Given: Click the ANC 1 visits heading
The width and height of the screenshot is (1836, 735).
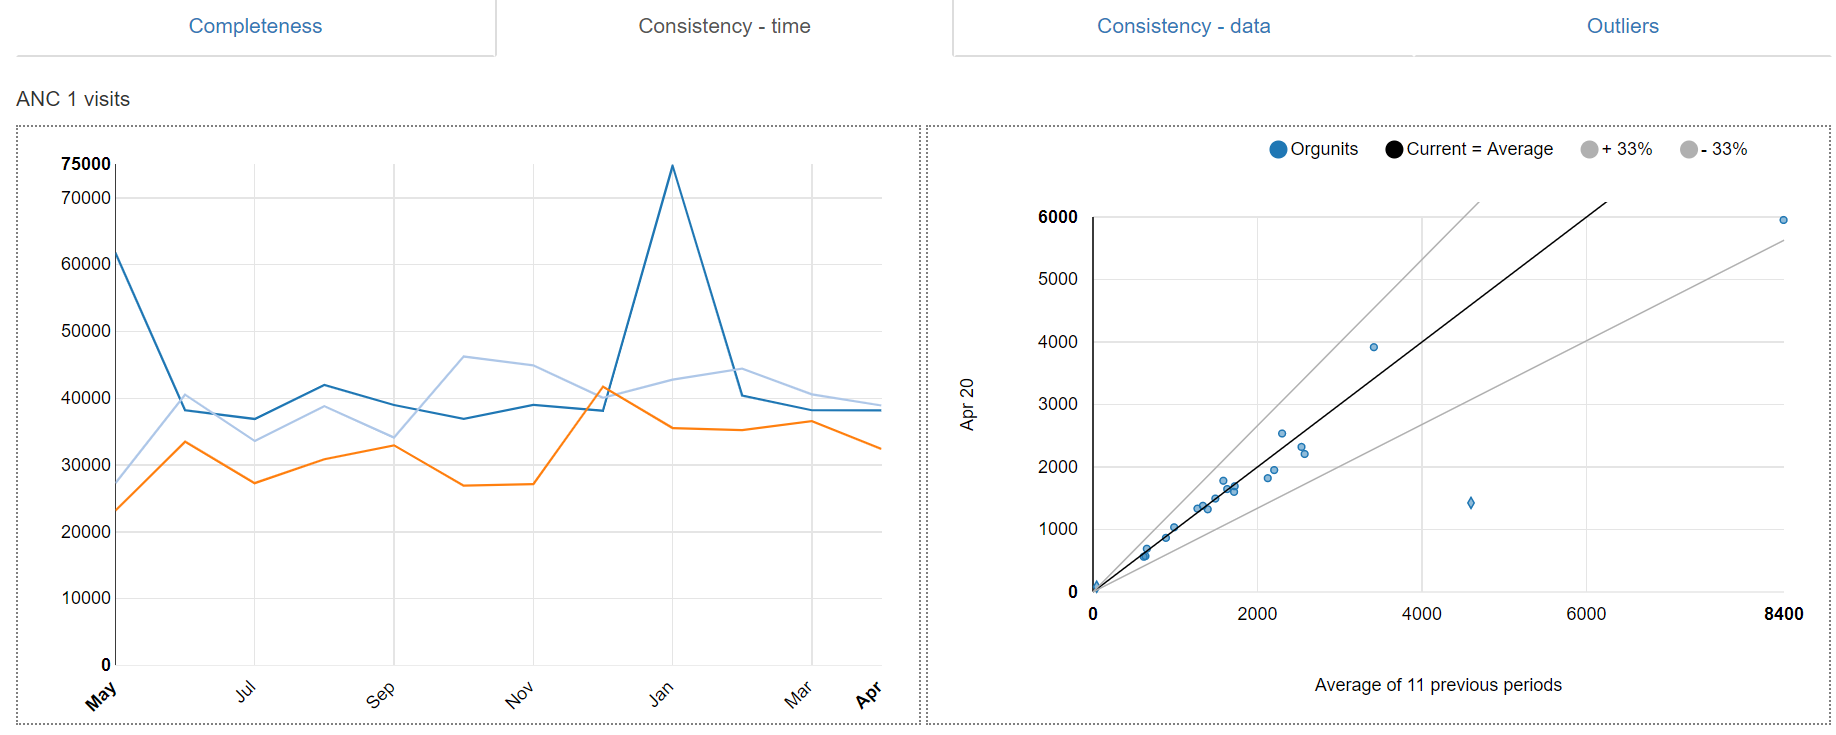Looking at the screenshot, I should pyautogui.click(x=73, y=99).
